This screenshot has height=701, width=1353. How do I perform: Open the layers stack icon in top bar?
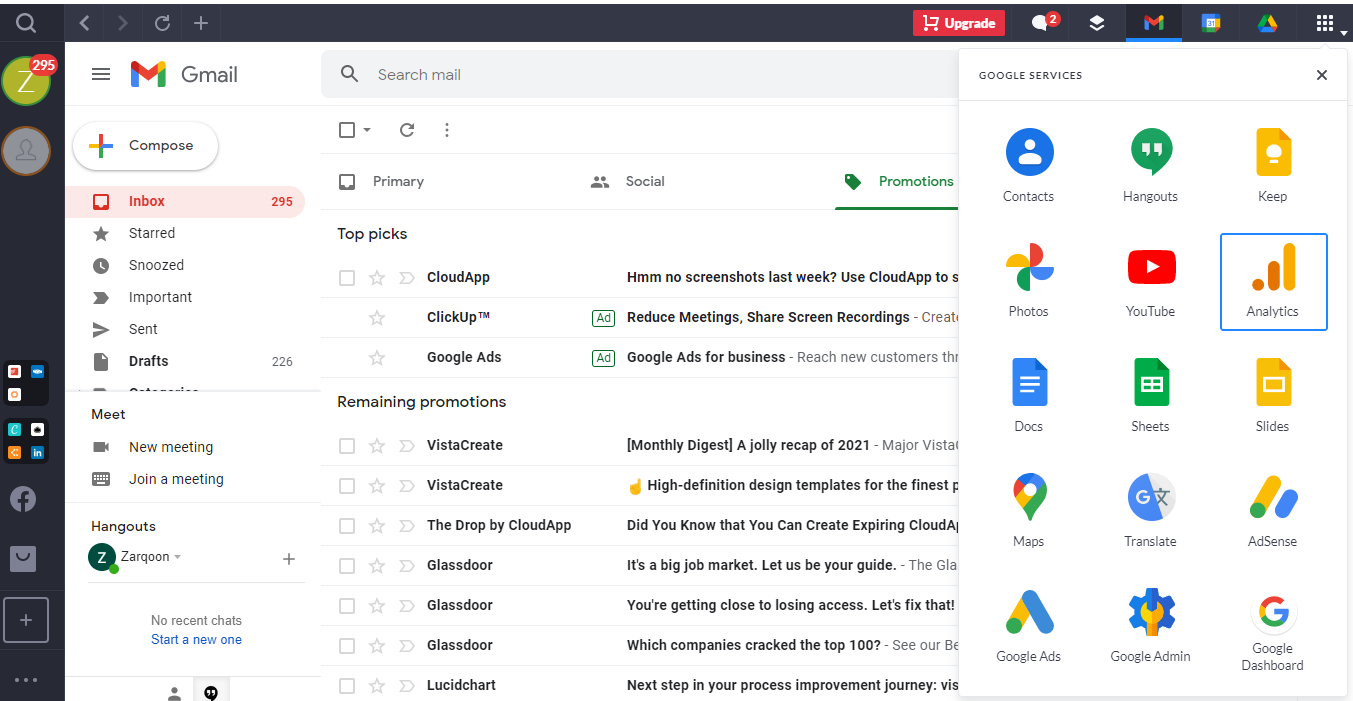[1097, 23]
